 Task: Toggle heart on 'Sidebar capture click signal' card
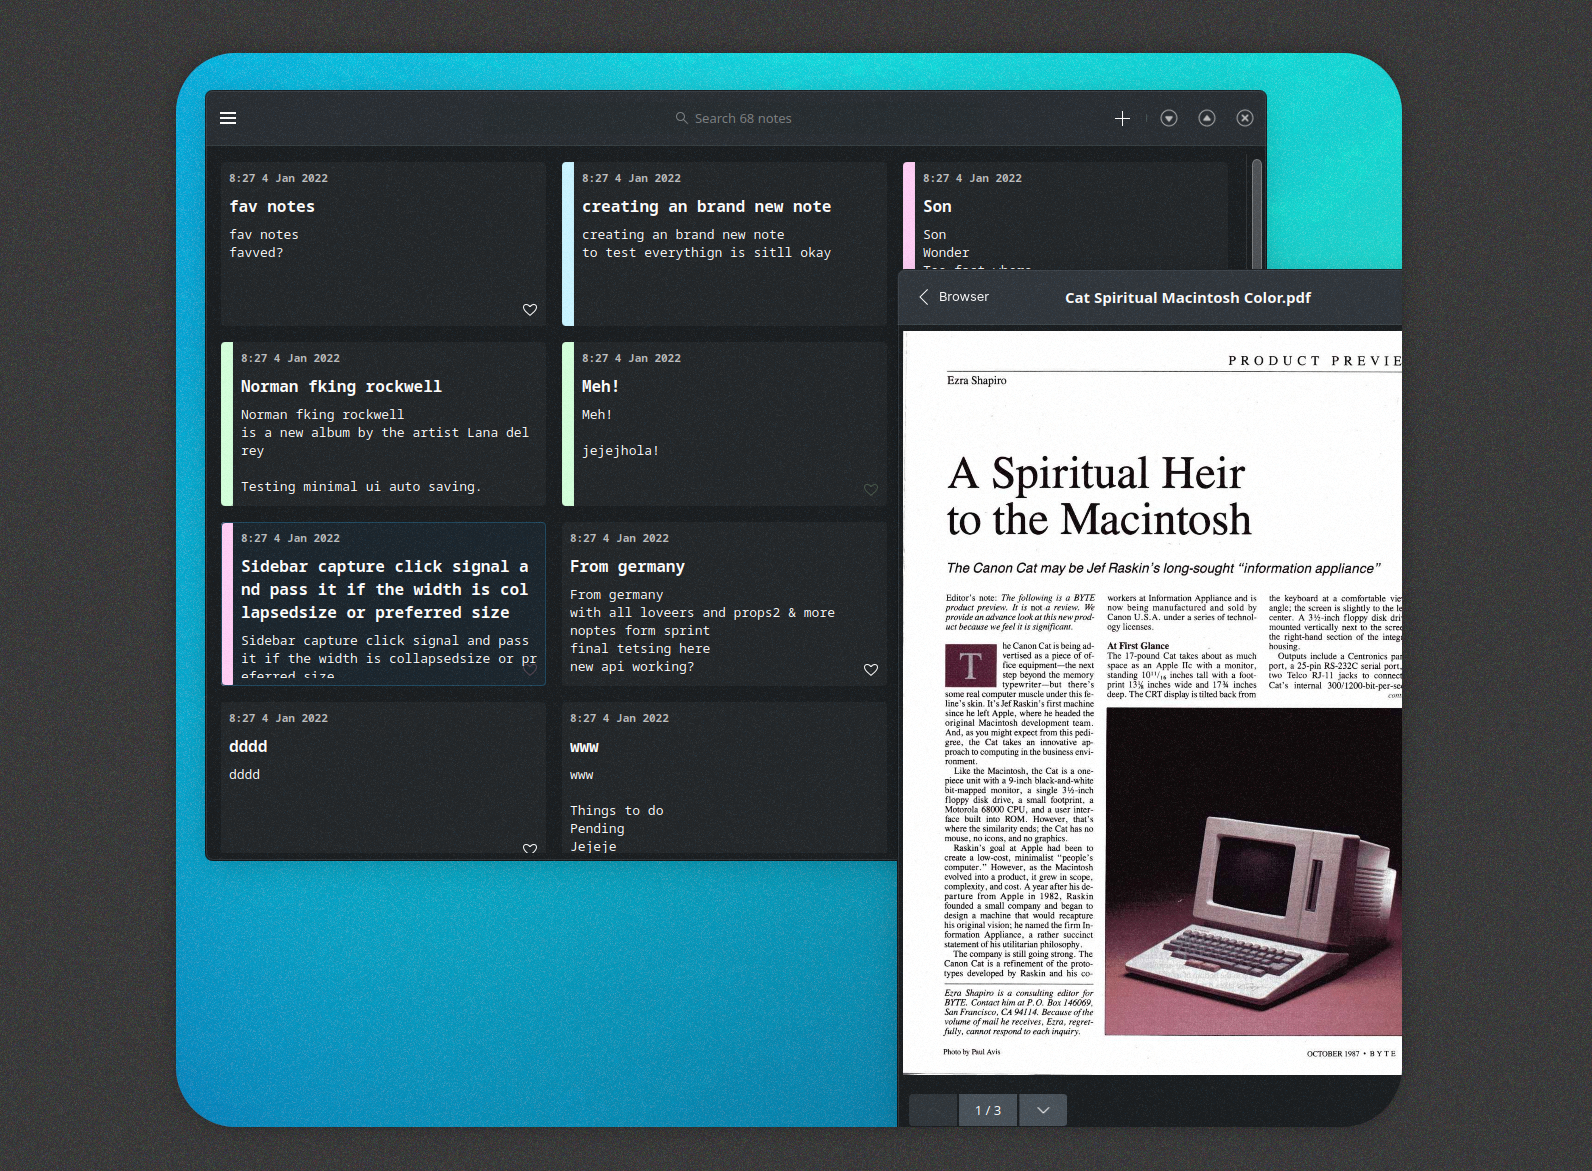530,670
